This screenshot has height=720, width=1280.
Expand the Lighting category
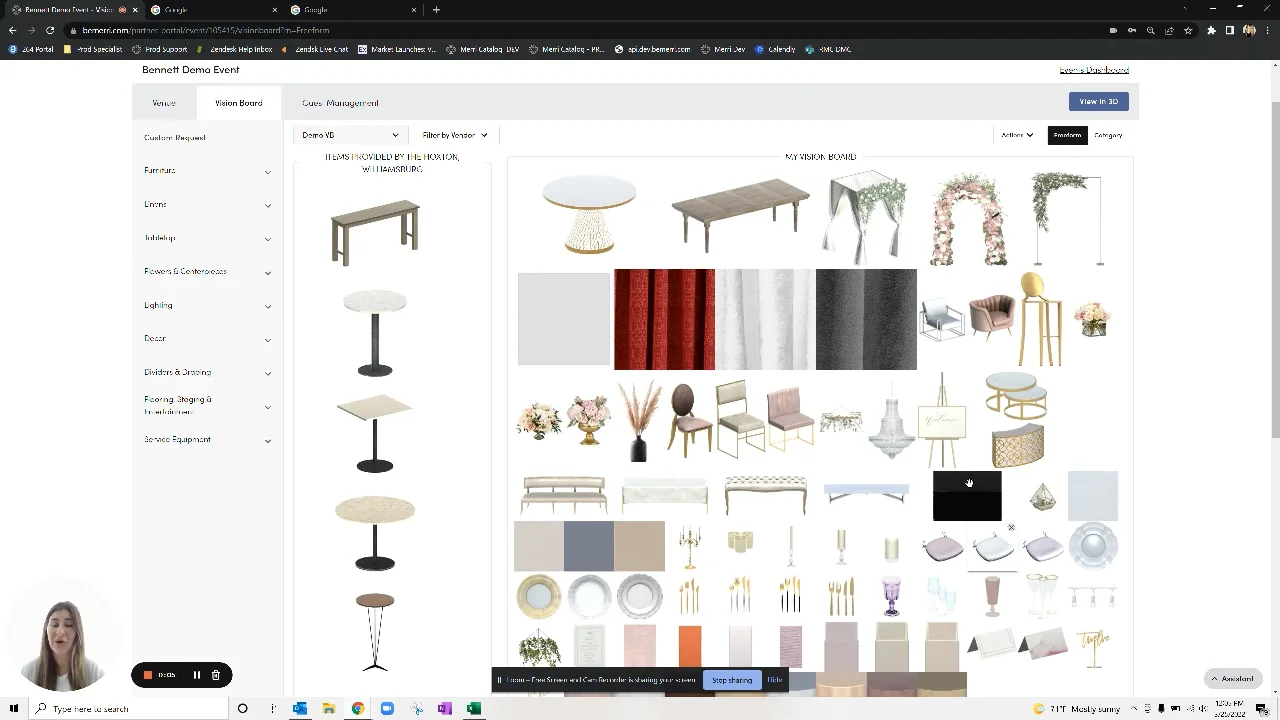coord(207,305)
